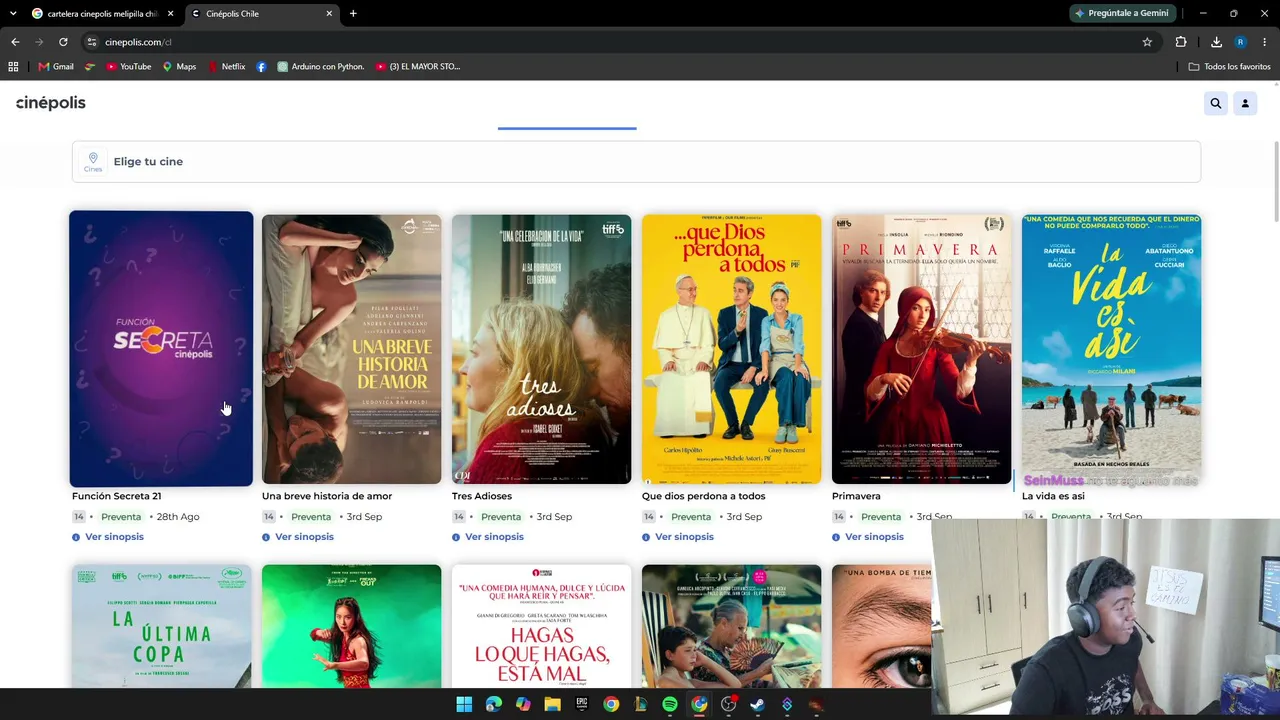Click the '28th Ago' date text

click(x=178, y=517)
